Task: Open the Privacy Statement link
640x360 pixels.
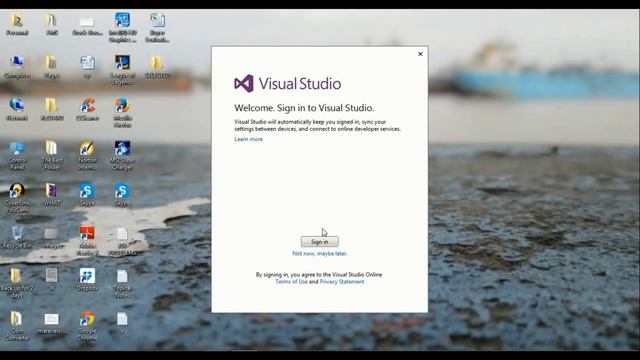Action: click(x=342, y=282)
